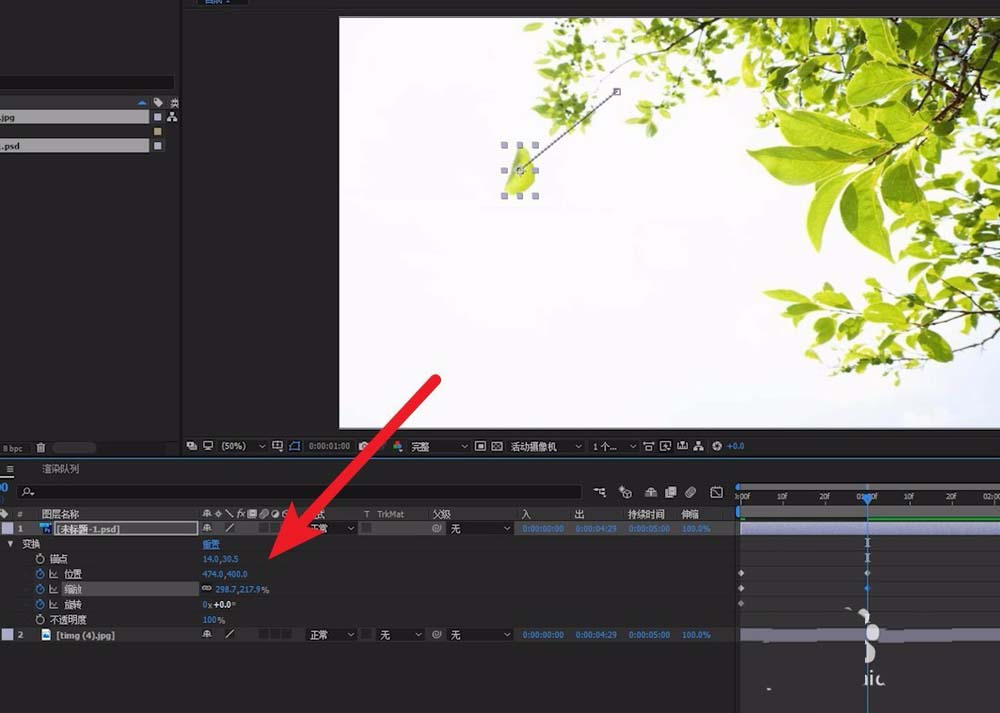Click label color swatch of layer 2
1000x713 pixels.
7,635
